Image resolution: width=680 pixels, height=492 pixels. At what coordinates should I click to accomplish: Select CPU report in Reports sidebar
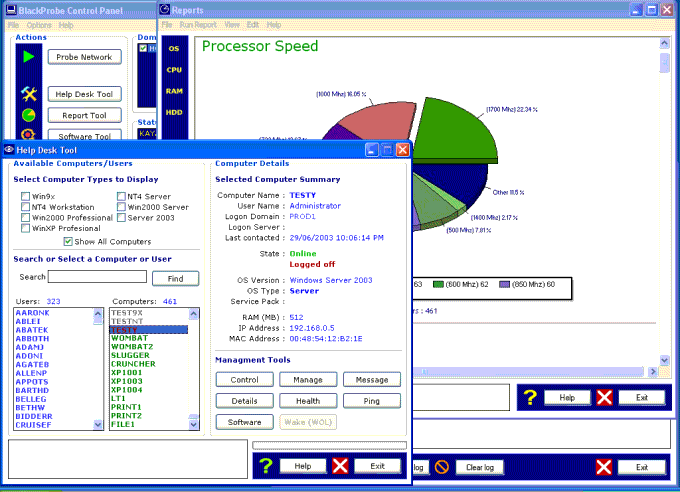coord(174,70)
